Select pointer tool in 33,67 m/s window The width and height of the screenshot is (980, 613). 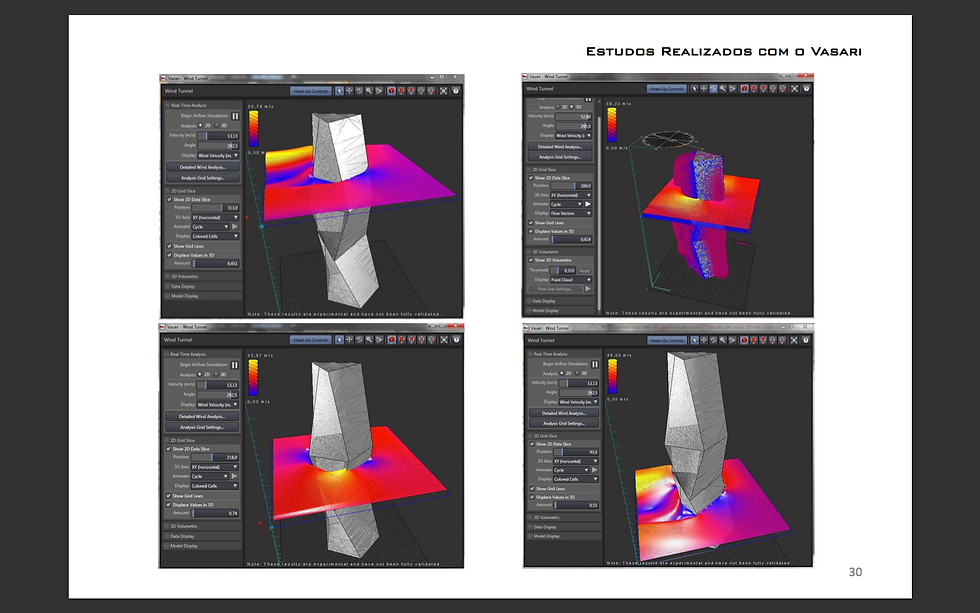pyautogui.click(x=339, y=340)
